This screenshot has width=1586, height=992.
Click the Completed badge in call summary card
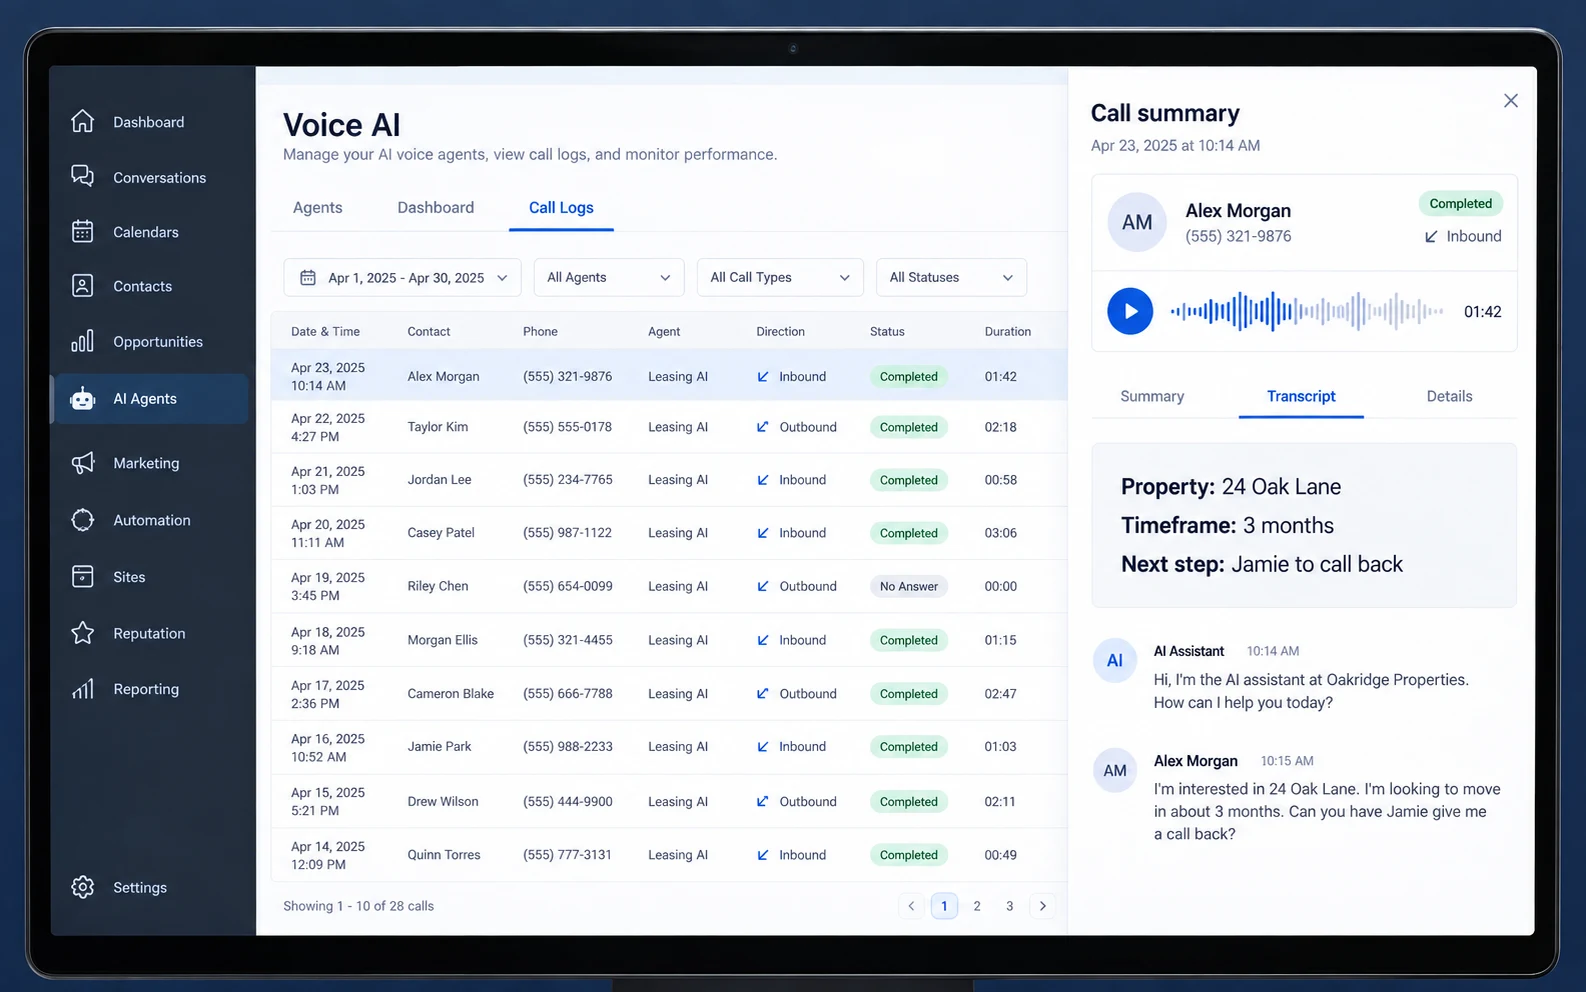(x=1460, y=203)
